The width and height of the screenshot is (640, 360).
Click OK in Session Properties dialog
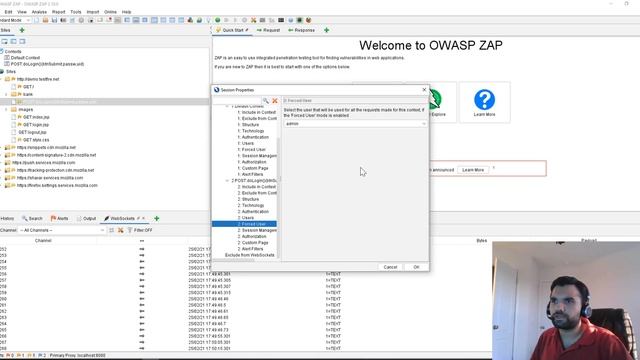[416, 267]
